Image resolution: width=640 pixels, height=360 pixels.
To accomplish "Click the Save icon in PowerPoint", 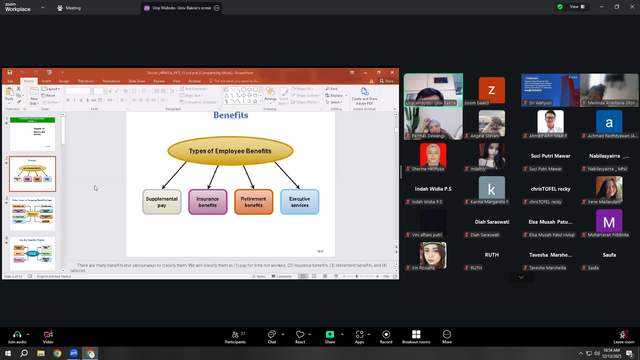I will 10,72.
